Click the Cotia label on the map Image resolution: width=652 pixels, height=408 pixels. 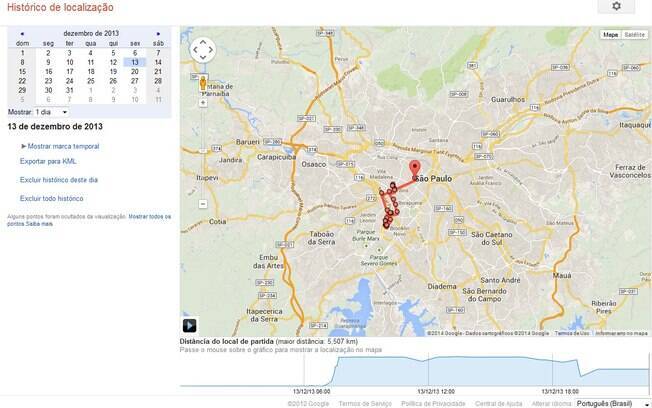217,222
